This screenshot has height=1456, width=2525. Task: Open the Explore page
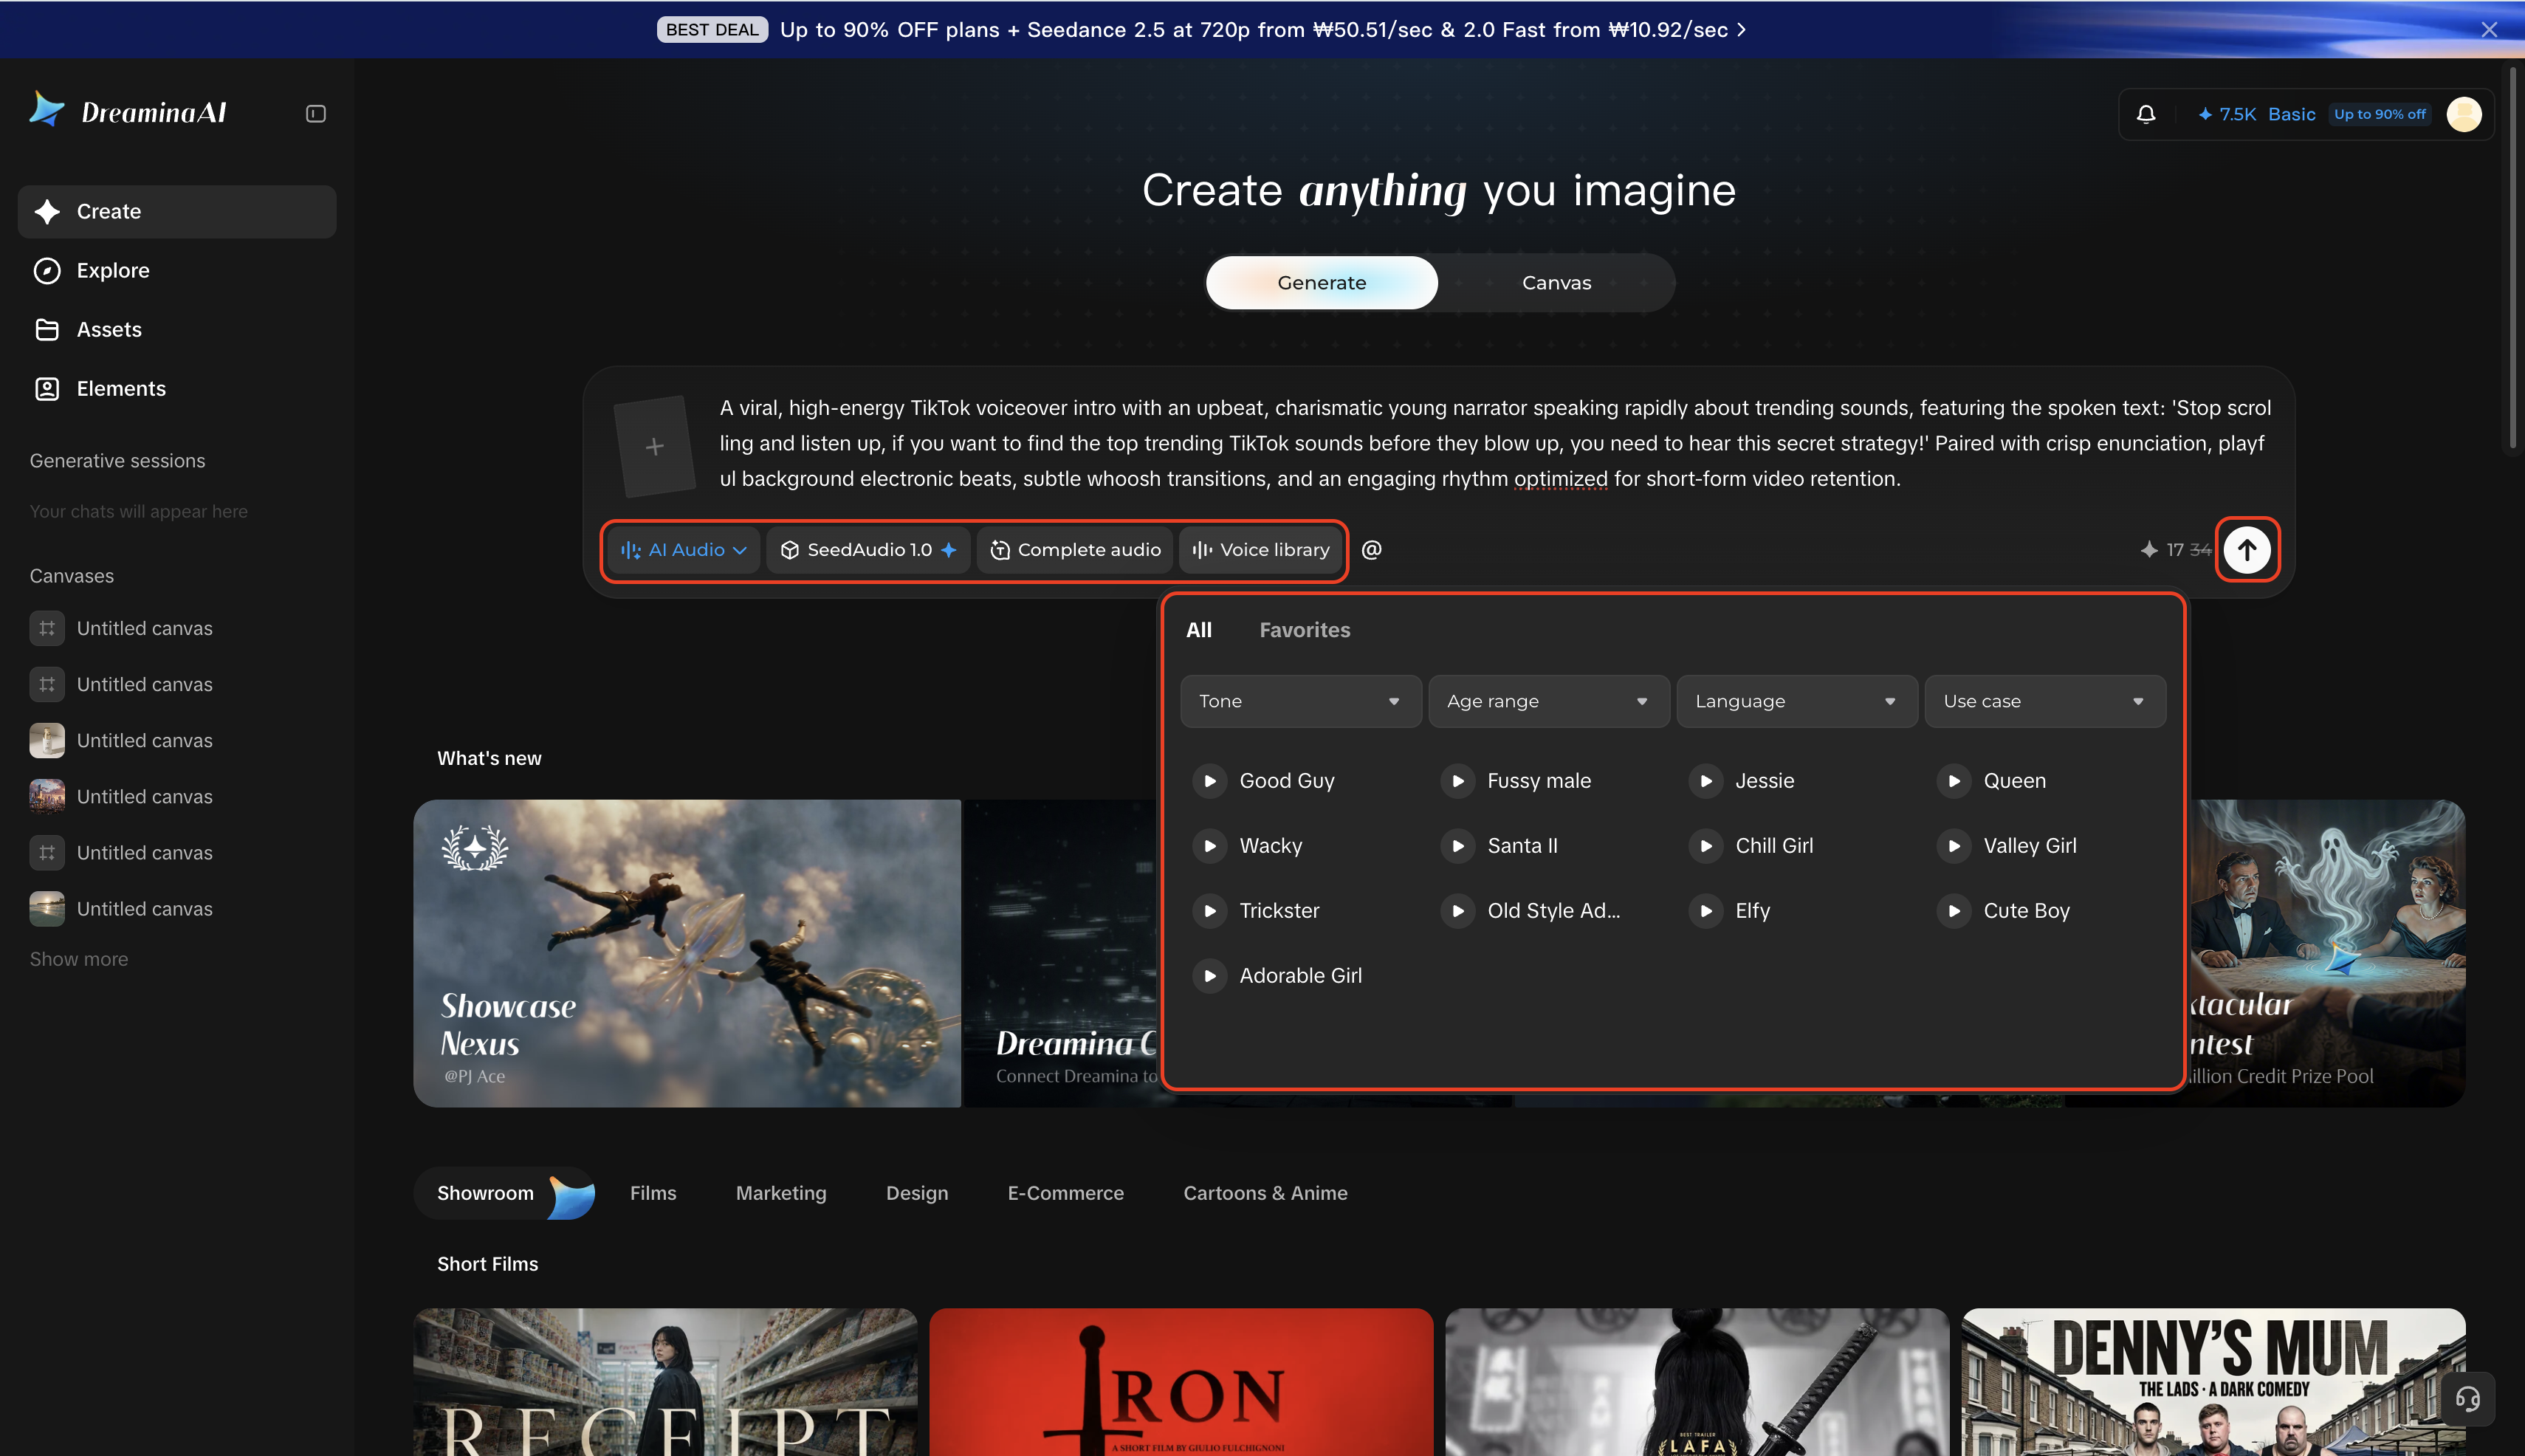pos(177,271)
